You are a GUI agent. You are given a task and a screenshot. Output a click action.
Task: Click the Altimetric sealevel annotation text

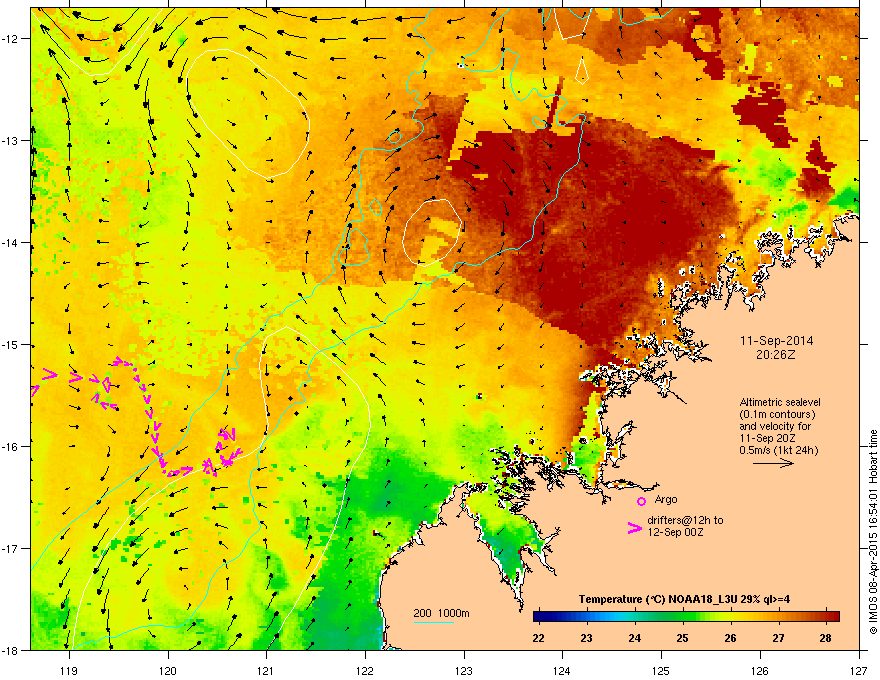(x=780, y=402)
